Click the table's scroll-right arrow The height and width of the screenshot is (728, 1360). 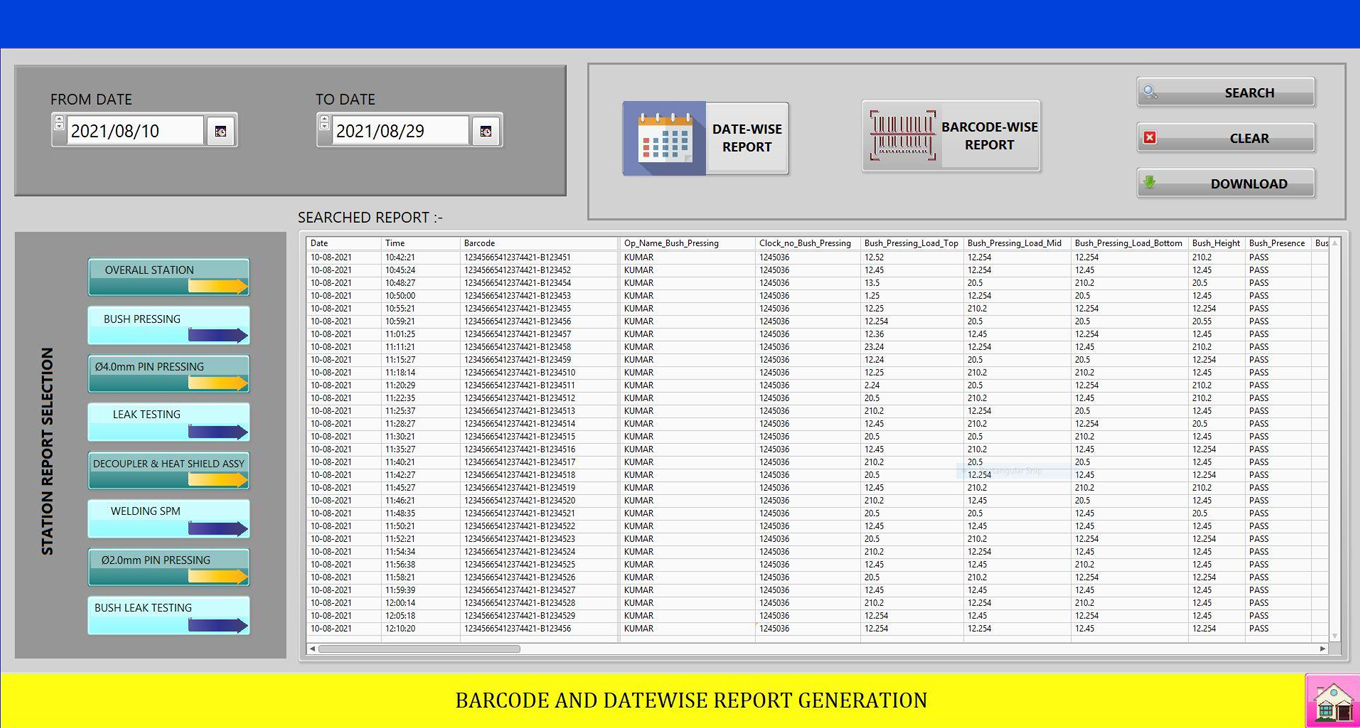pyautogui.click(x=1322, y=649)
